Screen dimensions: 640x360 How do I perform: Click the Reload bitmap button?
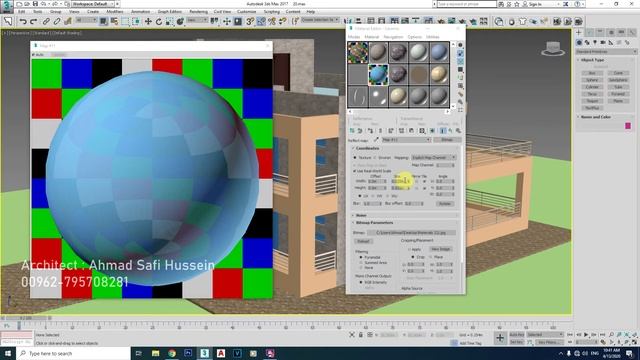363,242
